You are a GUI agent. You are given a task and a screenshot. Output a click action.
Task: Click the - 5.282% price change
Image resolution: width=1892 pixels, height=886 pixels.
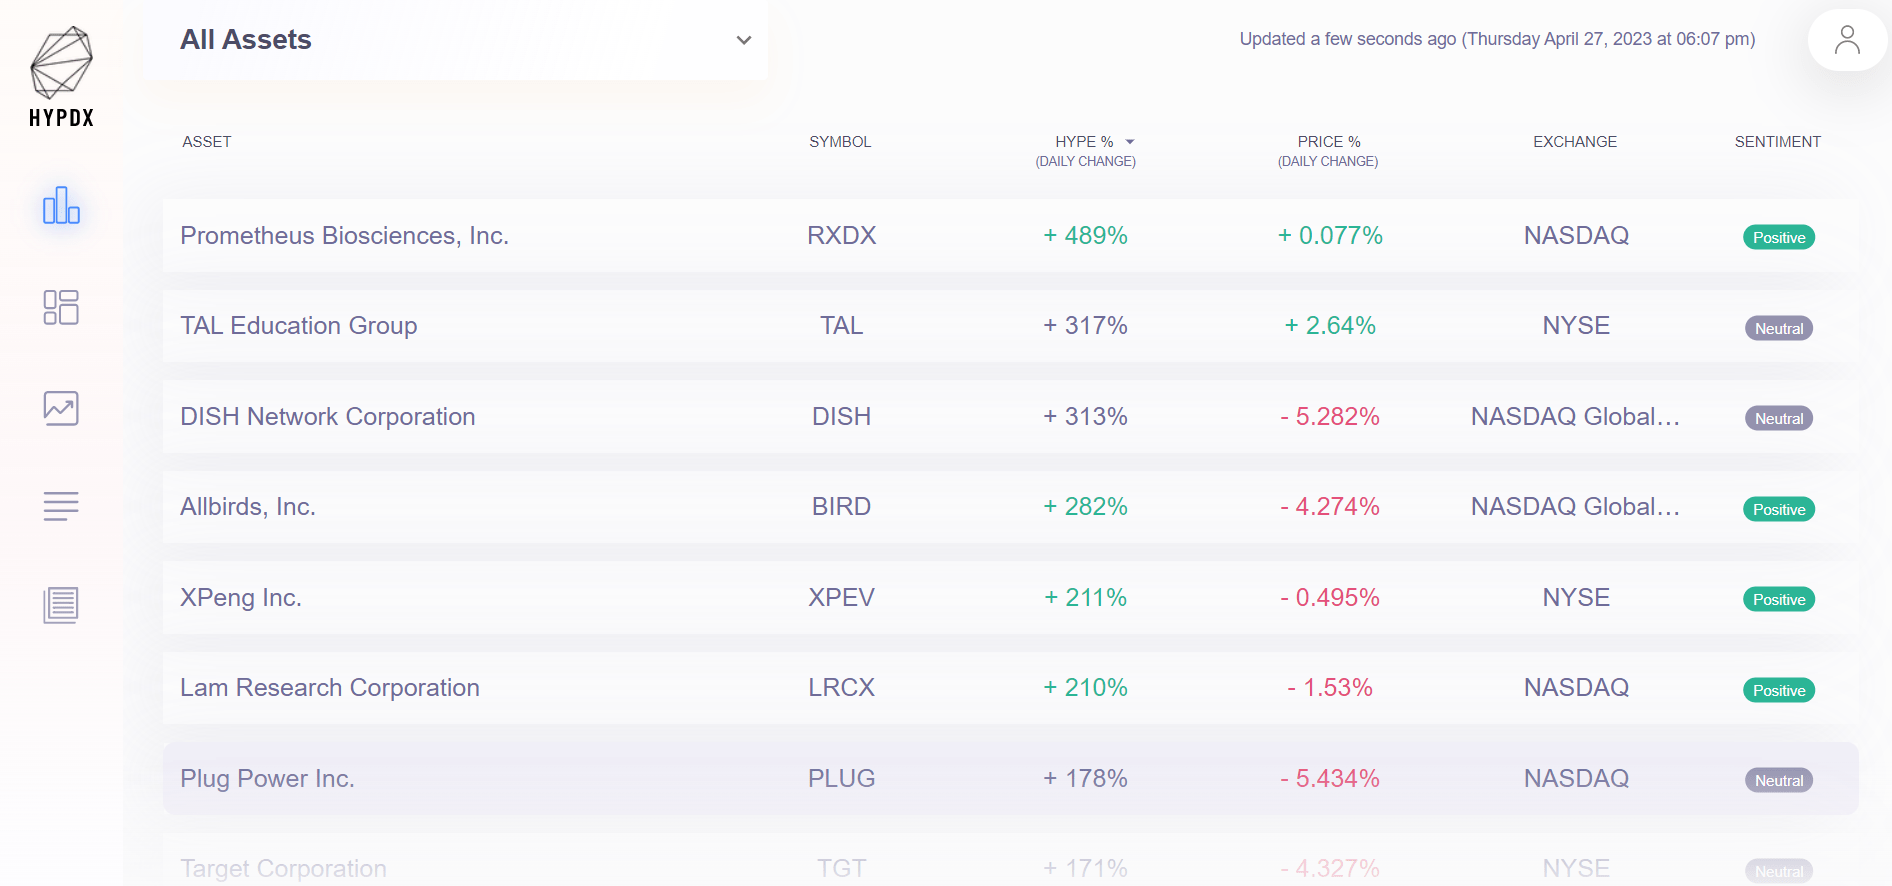tap(1330, 417)
